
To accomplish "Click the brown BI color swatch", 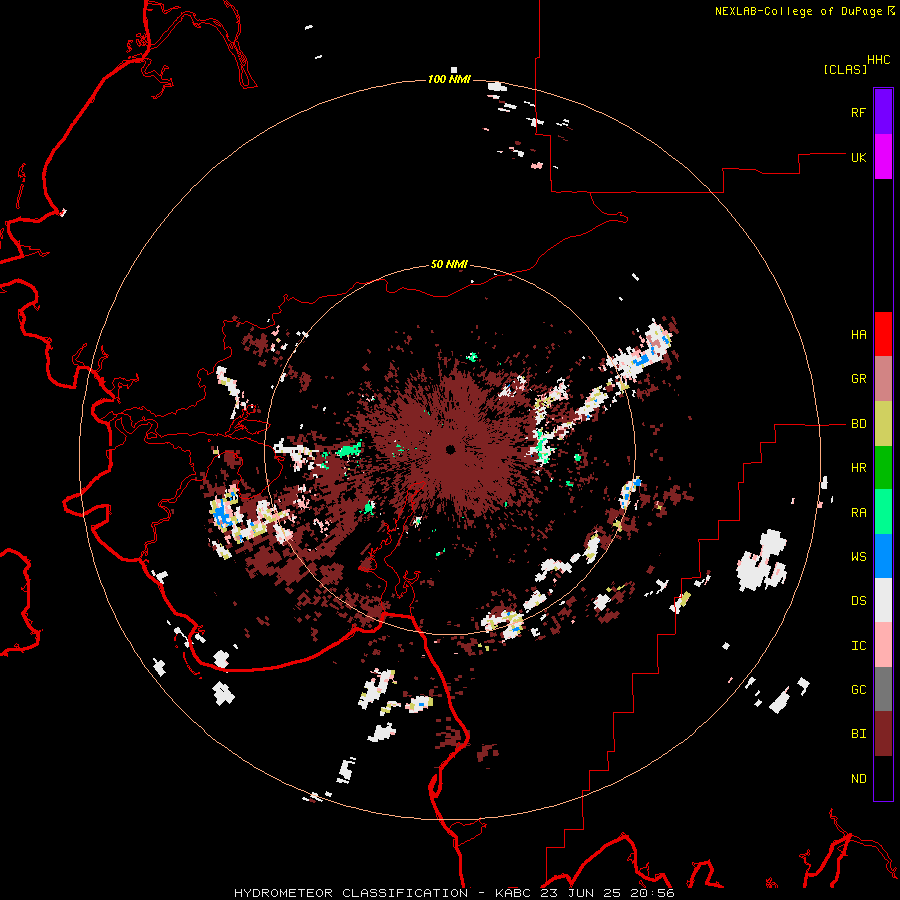I will (883, 734).
